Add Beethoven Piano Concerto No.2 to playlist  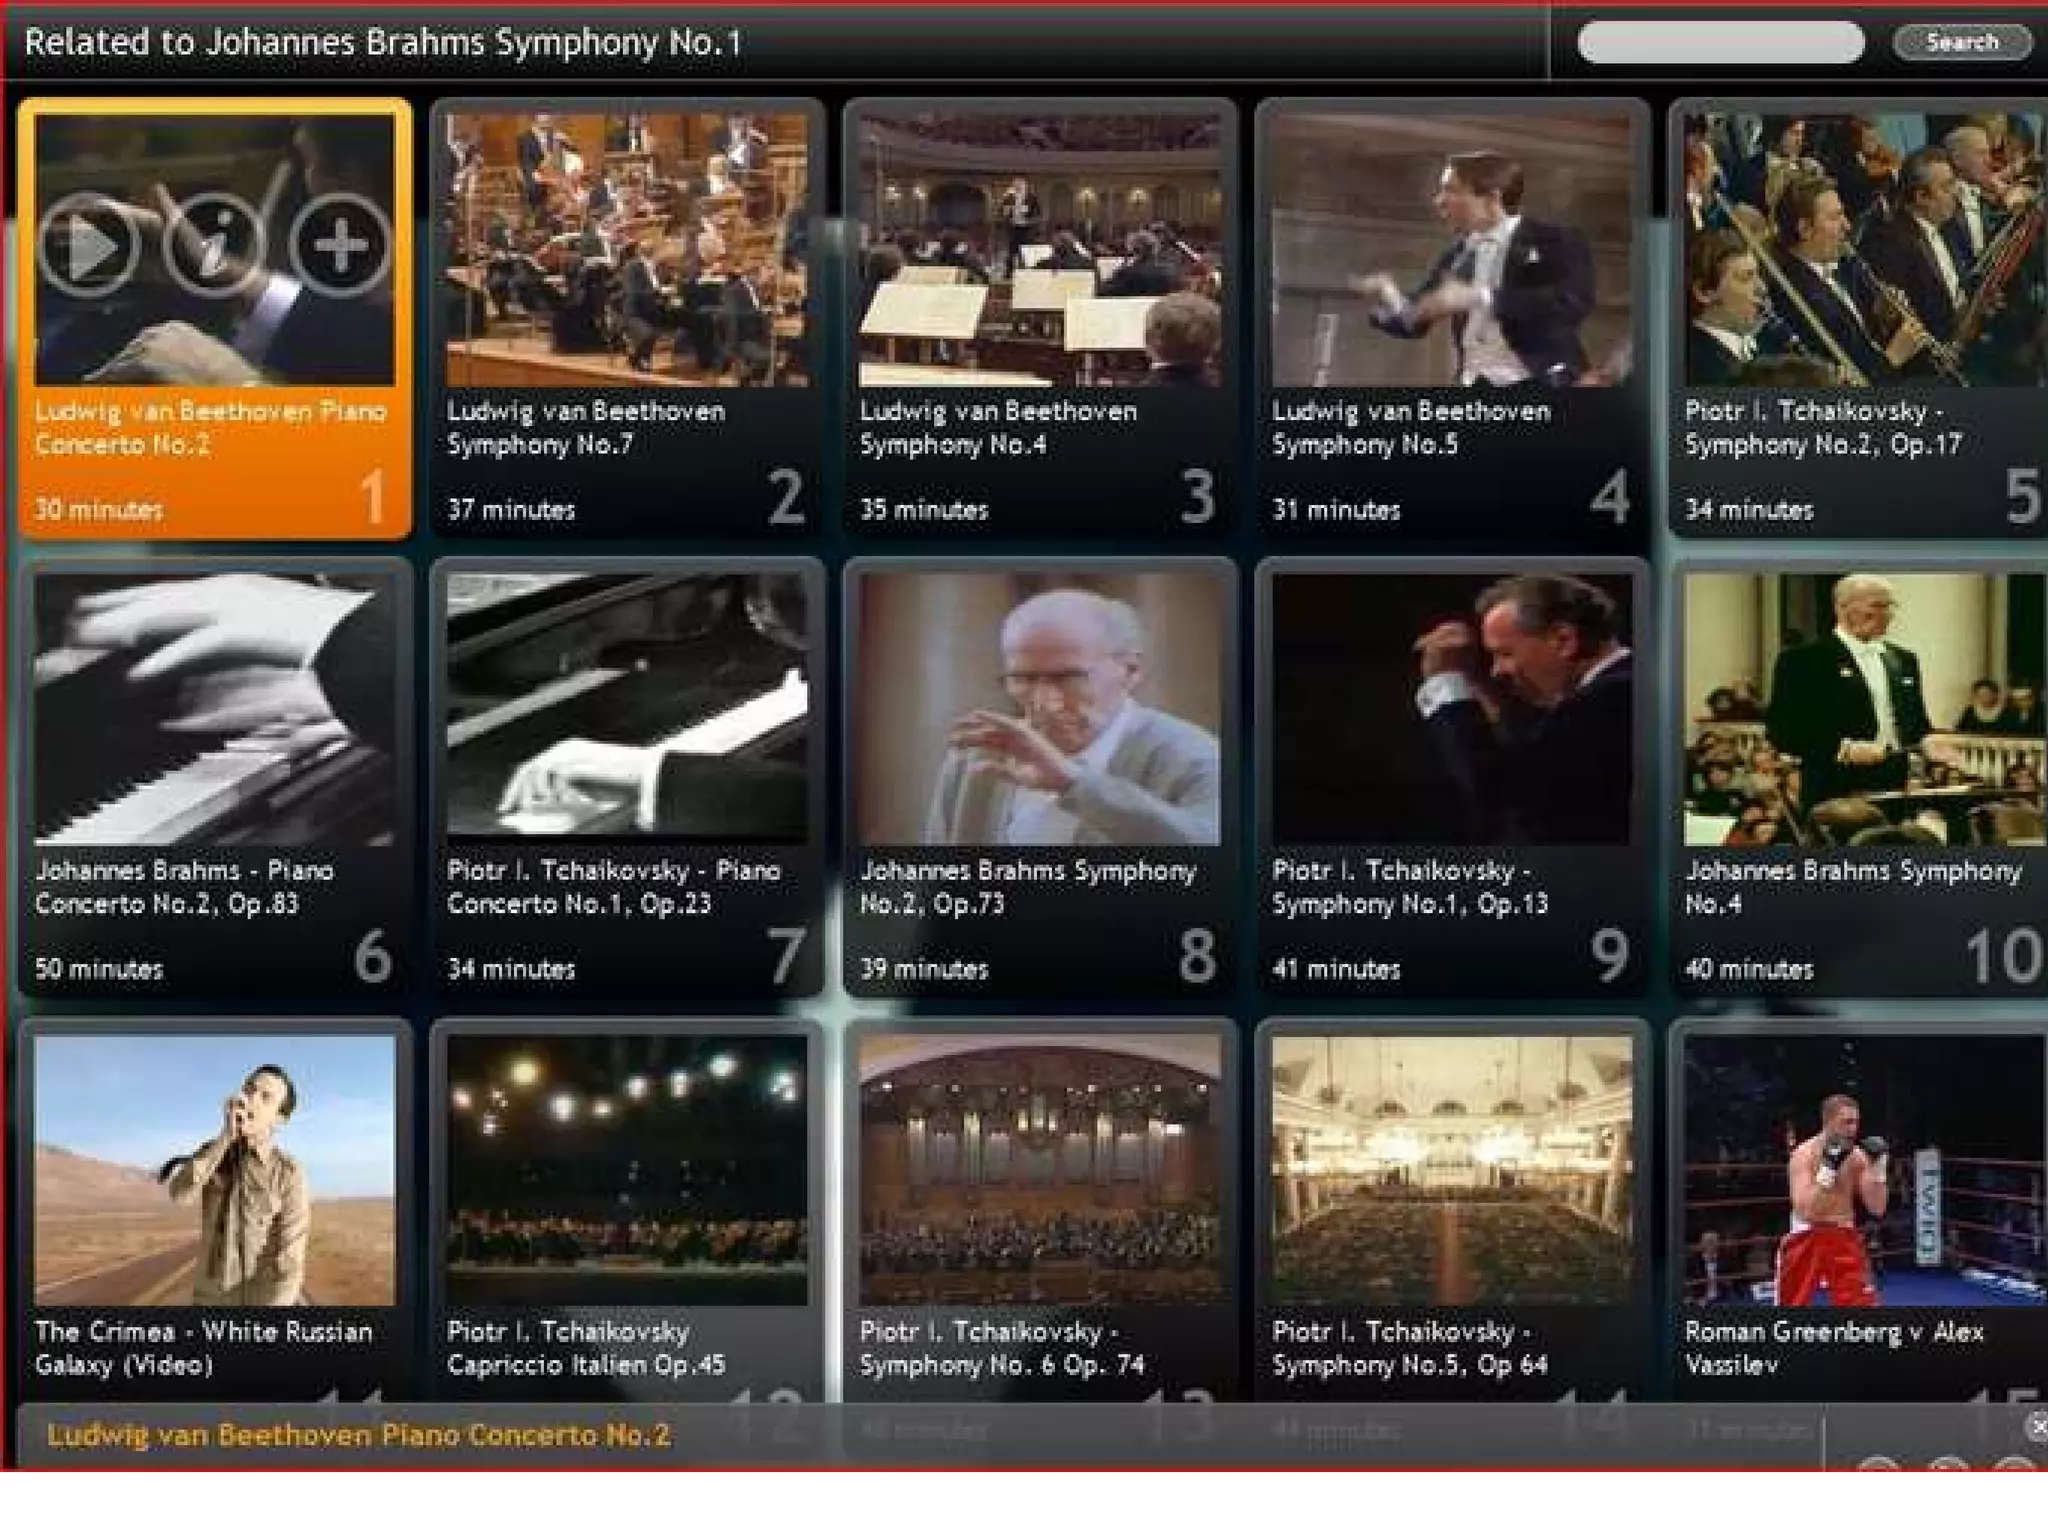click(340, 247)
